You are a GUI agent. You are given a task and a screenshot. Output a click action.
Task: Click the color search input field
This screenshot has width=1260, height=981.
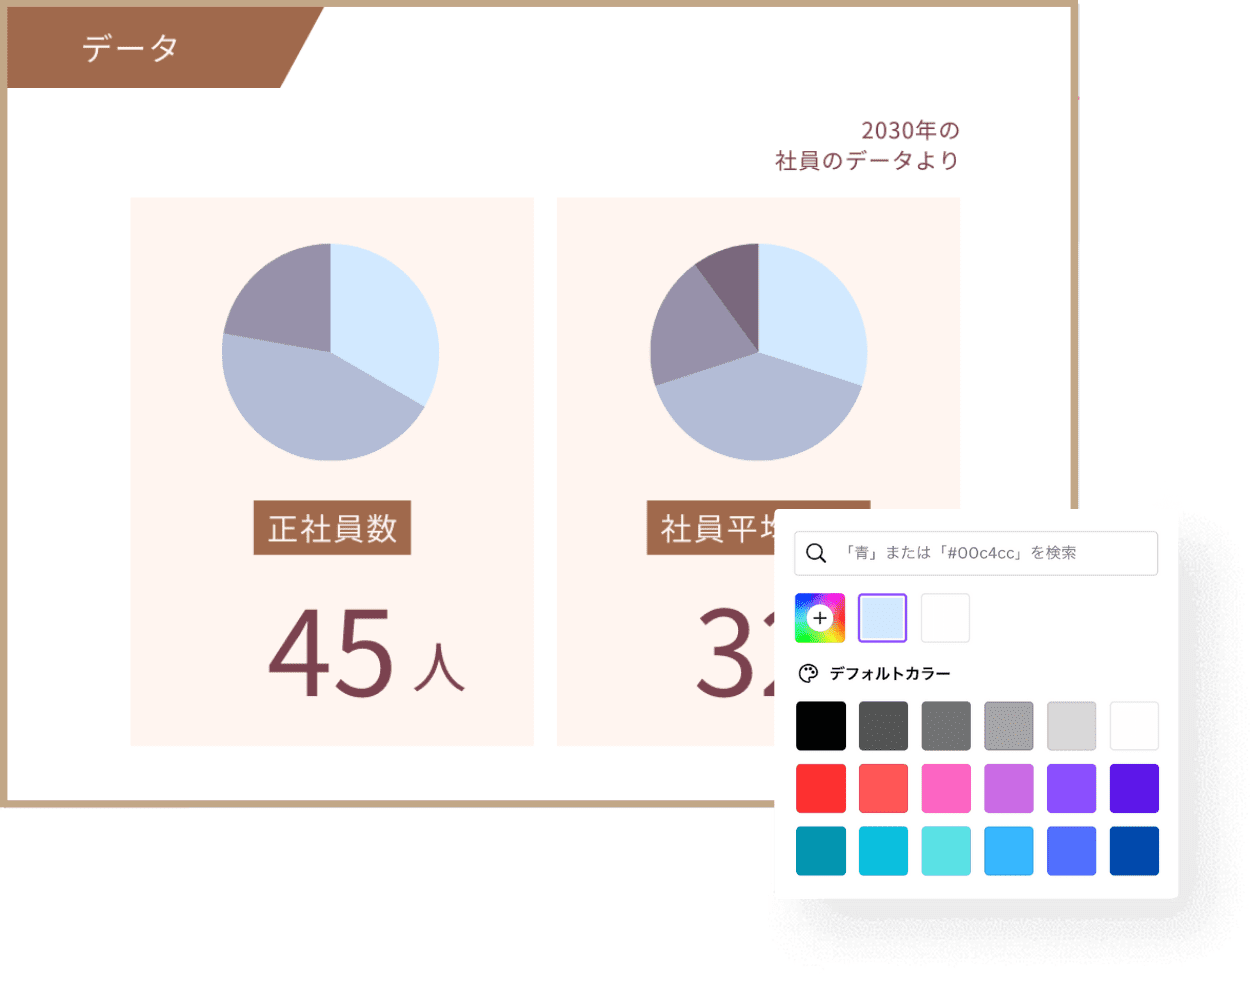click(975, 553)
